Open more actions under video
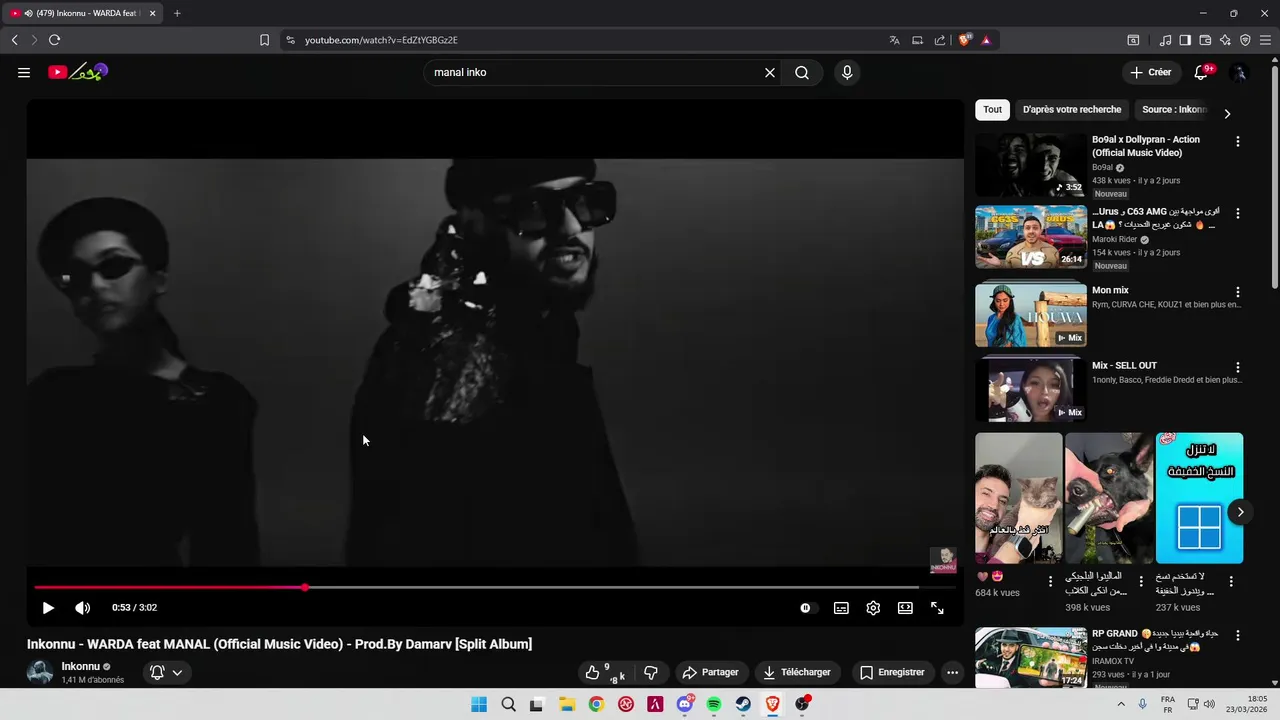Image resolution: width=1280 pixels, height=720 pixels. pyautogui.click(x=952, y=672)
